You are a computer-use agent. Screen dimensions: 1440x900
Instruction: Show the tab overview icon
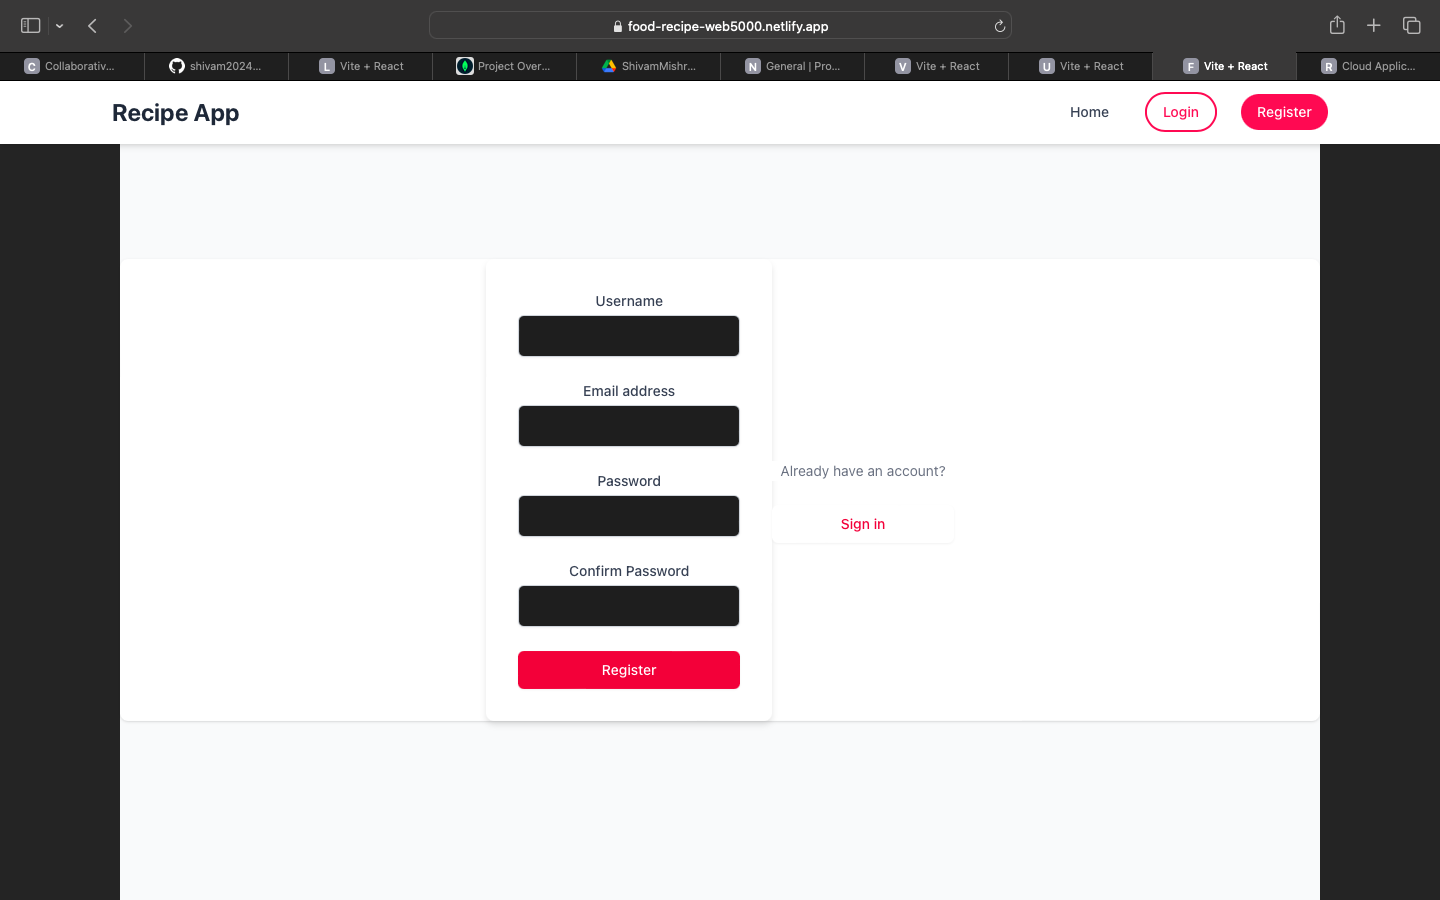(1411, 26)
